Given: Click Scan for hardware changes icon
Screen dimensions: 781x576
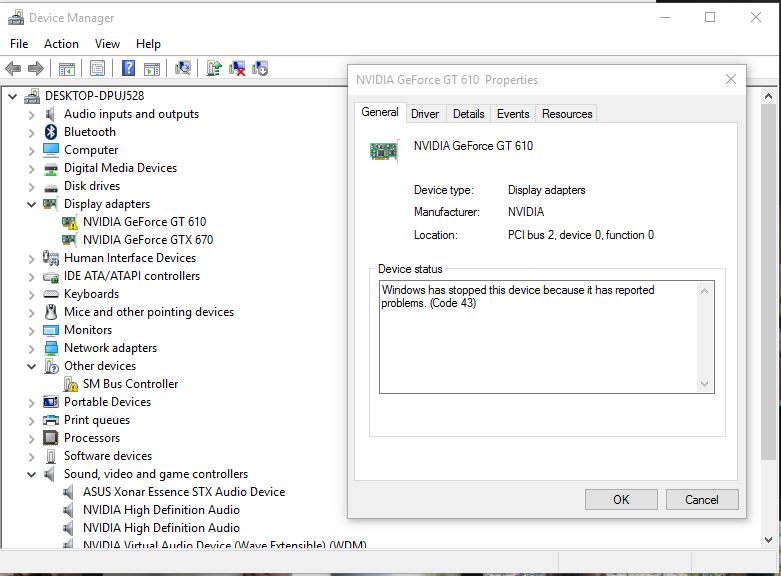Looking at the screenshot, I should (x=183, y=68).
